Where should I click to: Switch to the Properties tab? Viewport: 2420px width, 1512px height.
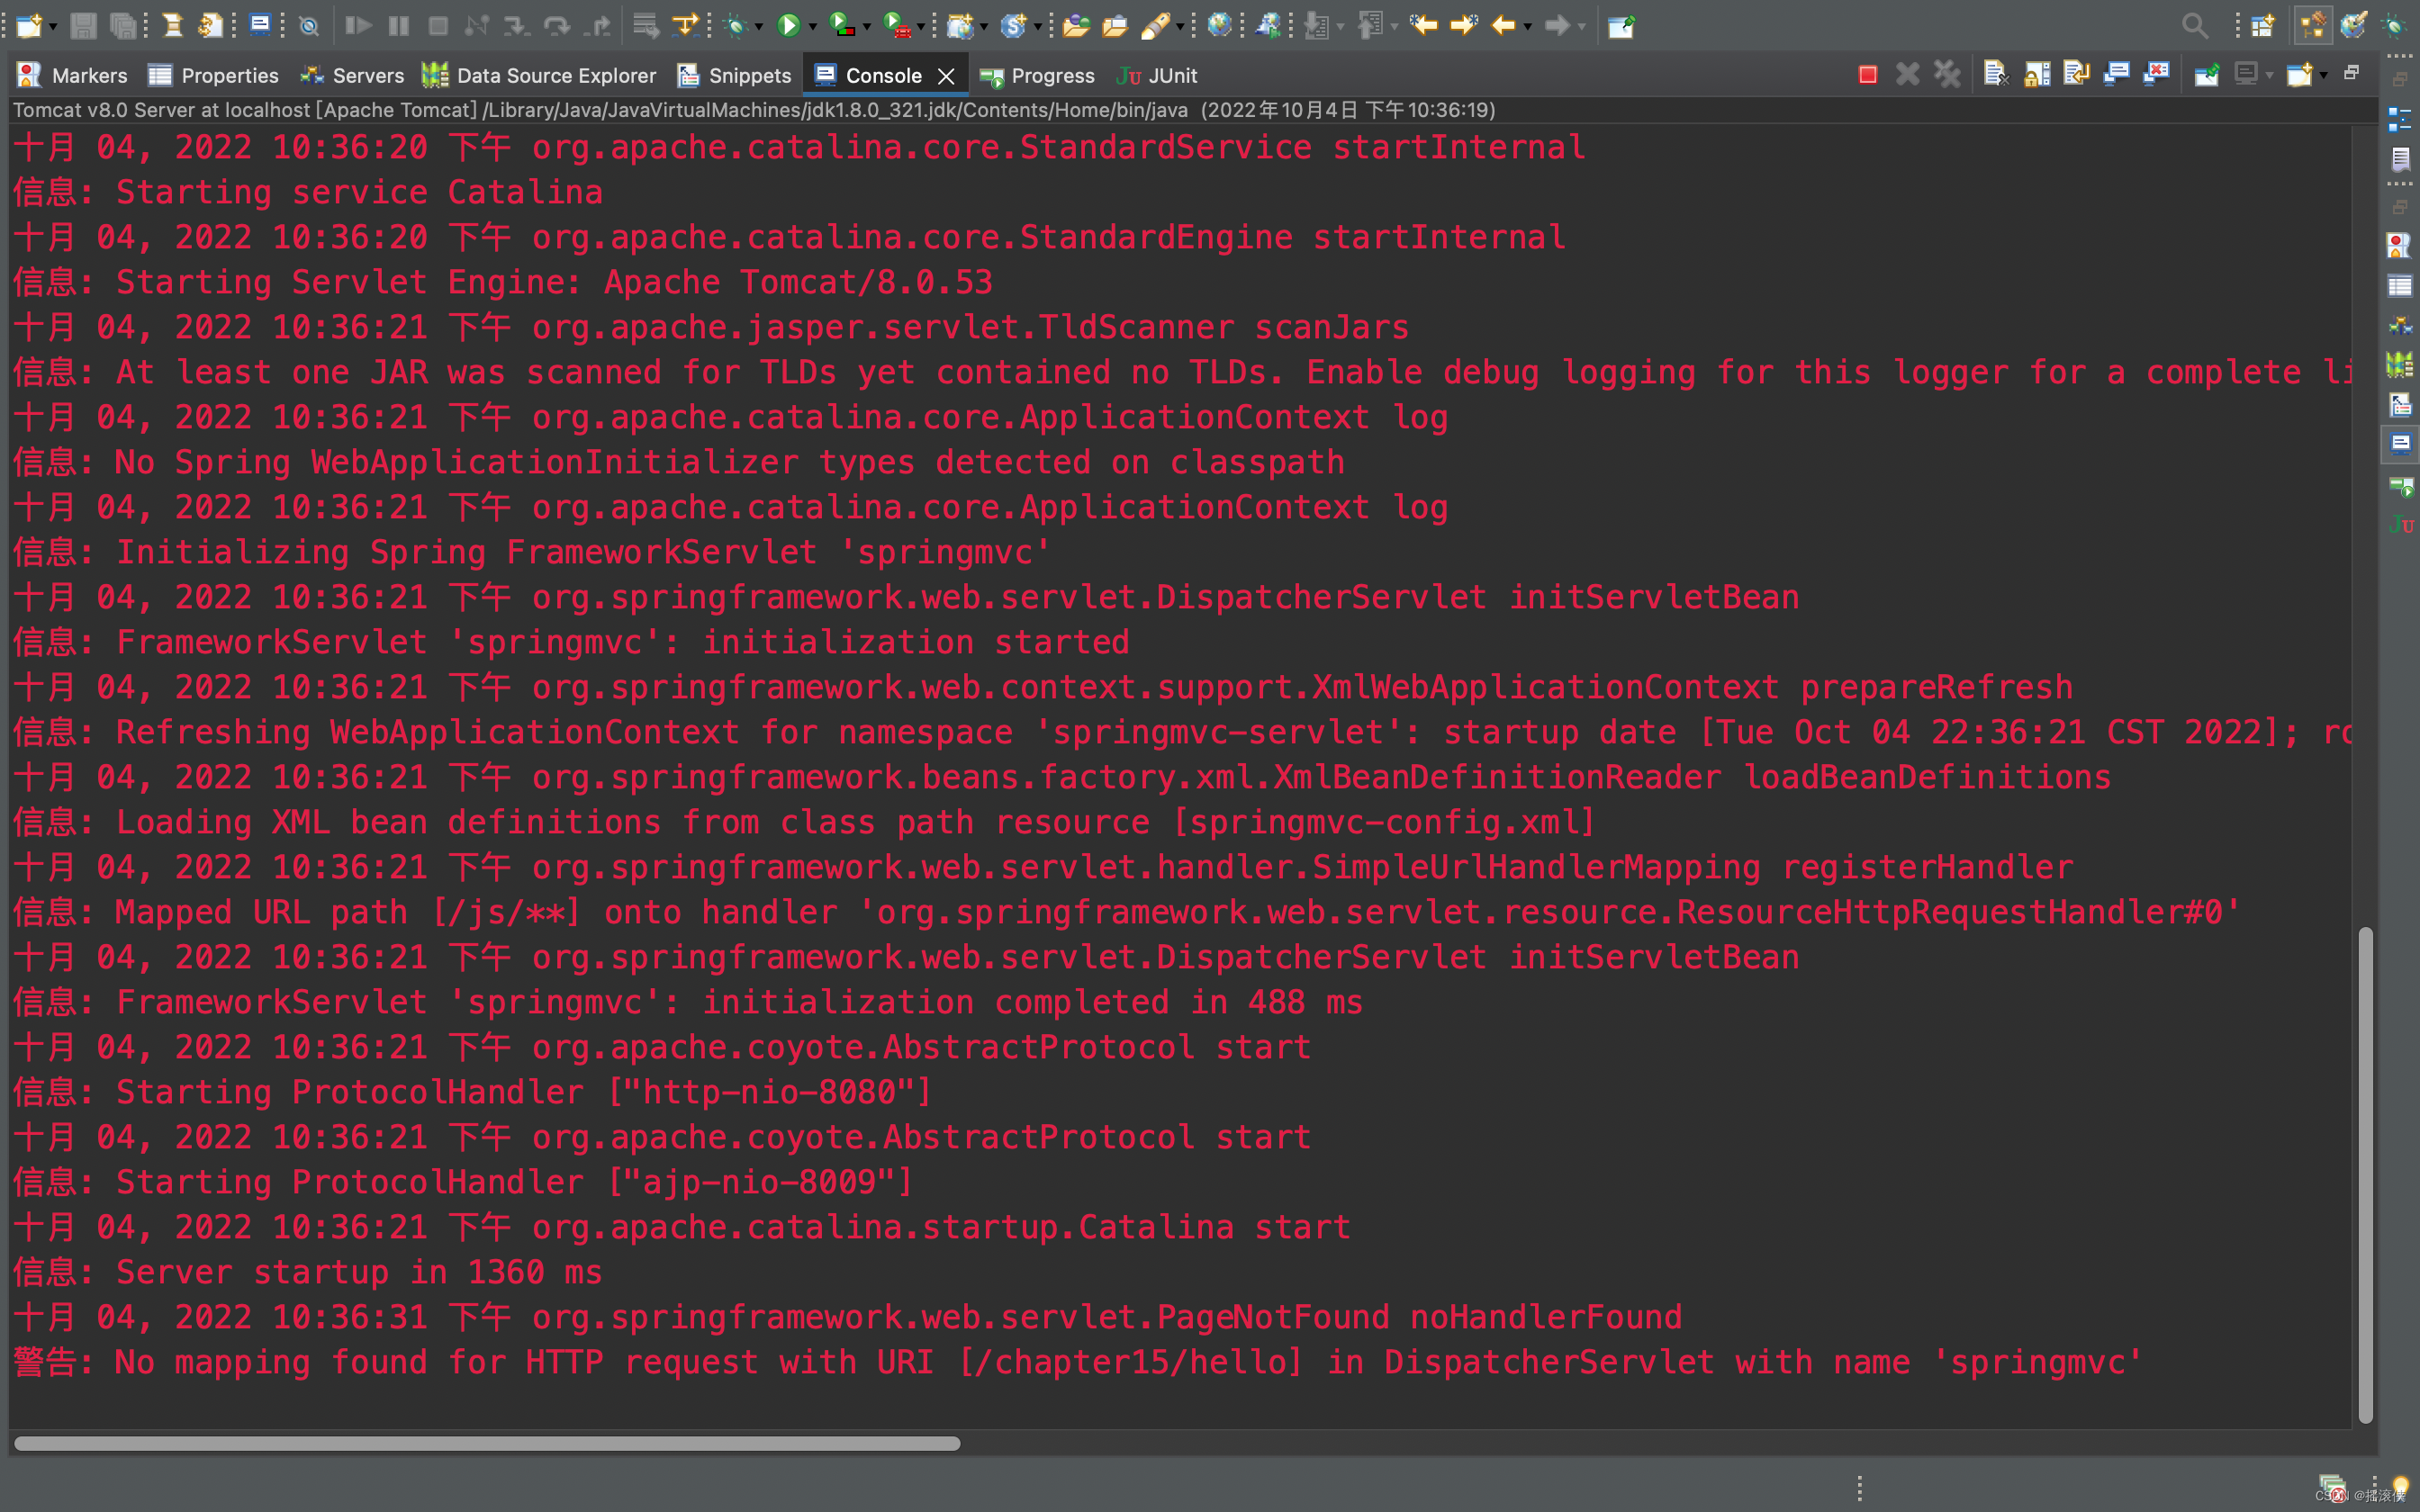click(213, 76)
